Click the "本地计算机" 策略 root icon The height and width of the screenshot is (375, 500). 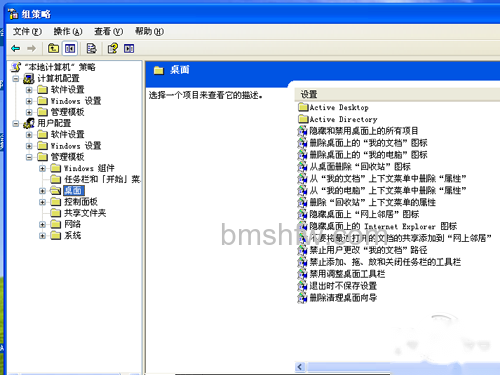click(x=16, y=67)
